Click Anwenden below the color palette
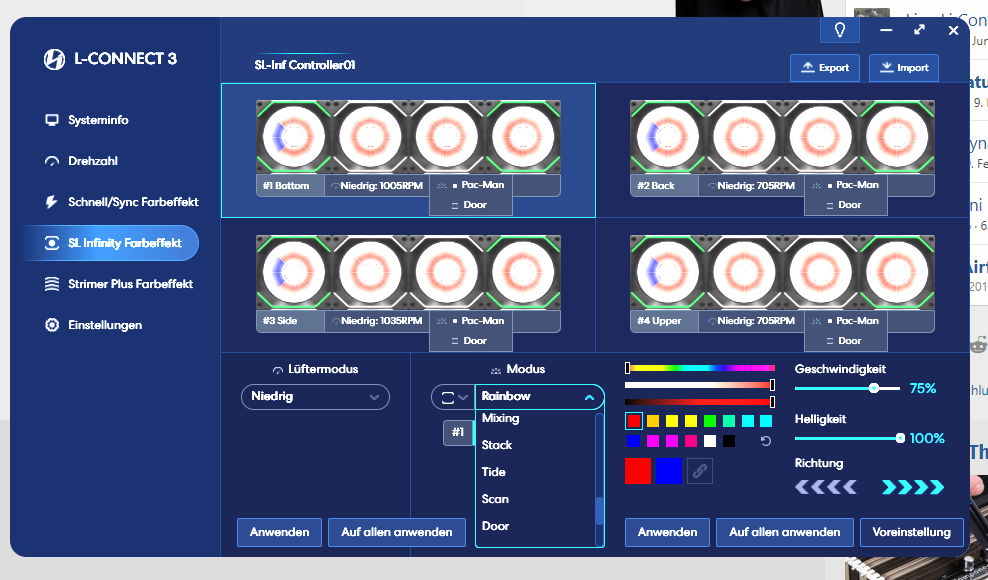 point(667,532)
